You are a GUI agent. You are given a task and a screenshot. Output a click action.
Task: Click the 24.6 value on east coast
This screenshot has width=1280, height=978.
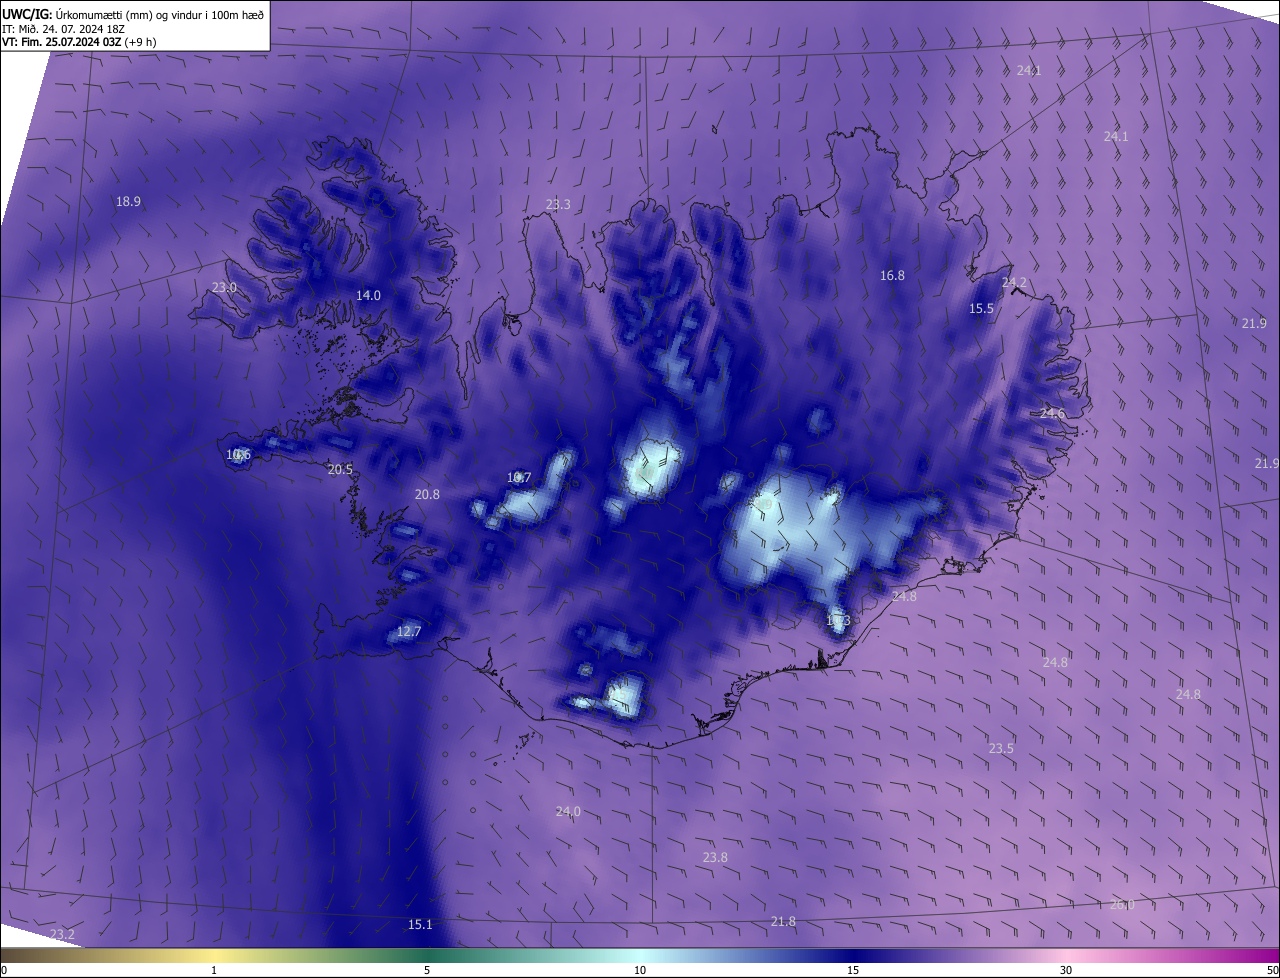[1052, 413]
